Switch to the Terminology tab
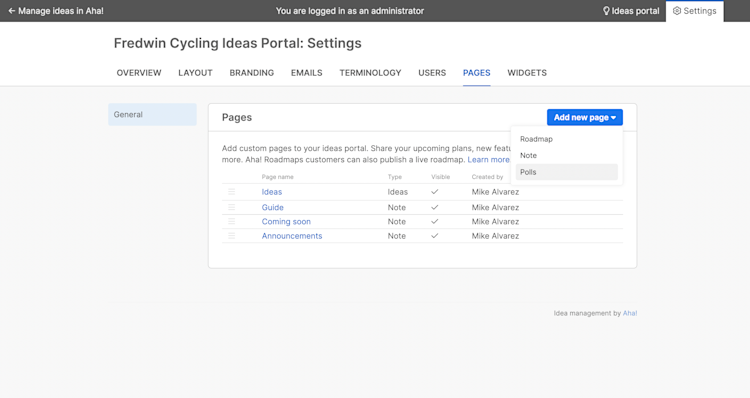 (x=370, y=73)
